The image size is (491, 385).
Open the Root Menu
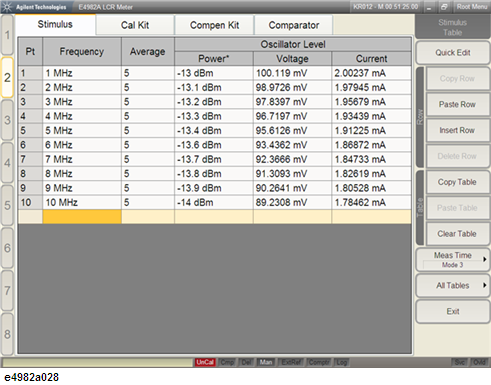click(x=472, y=7)
